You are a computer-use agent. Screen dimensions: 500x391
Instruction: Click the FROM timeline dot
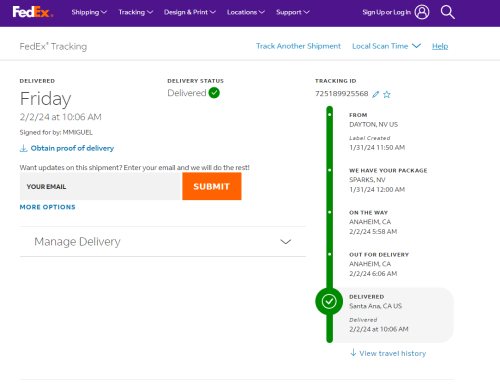tap(330, 115)
